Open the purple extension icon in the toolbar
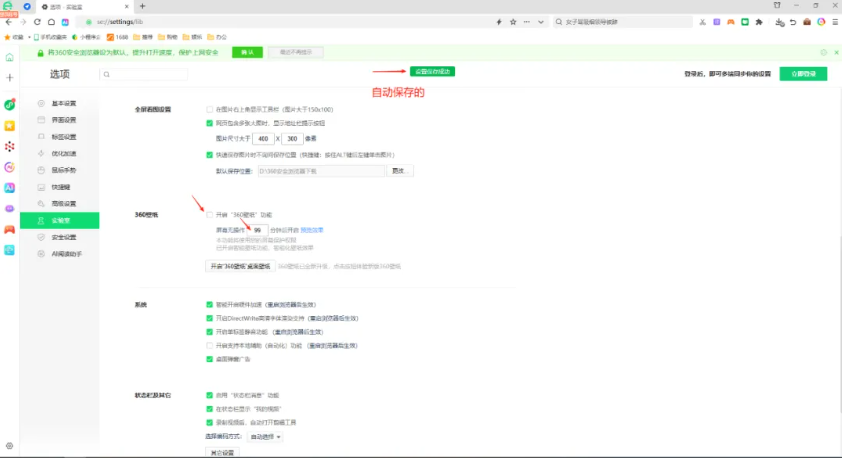This screenshot has width=842, height=458. tap(716, 22)
